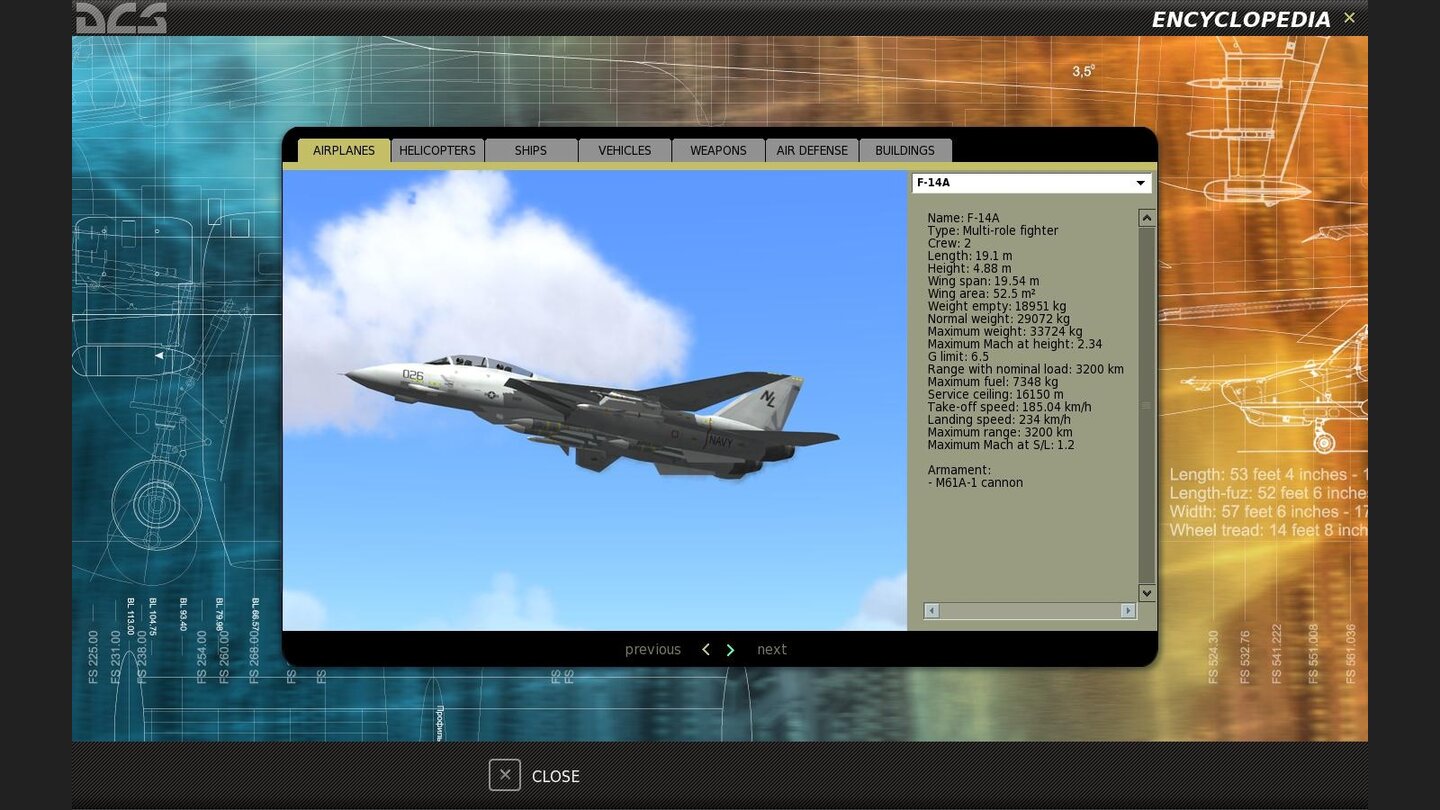Click 'Maximum Mach at S/L: 1.2' line
Viewport: 1440px width, 810px height.
[1000, 445]
